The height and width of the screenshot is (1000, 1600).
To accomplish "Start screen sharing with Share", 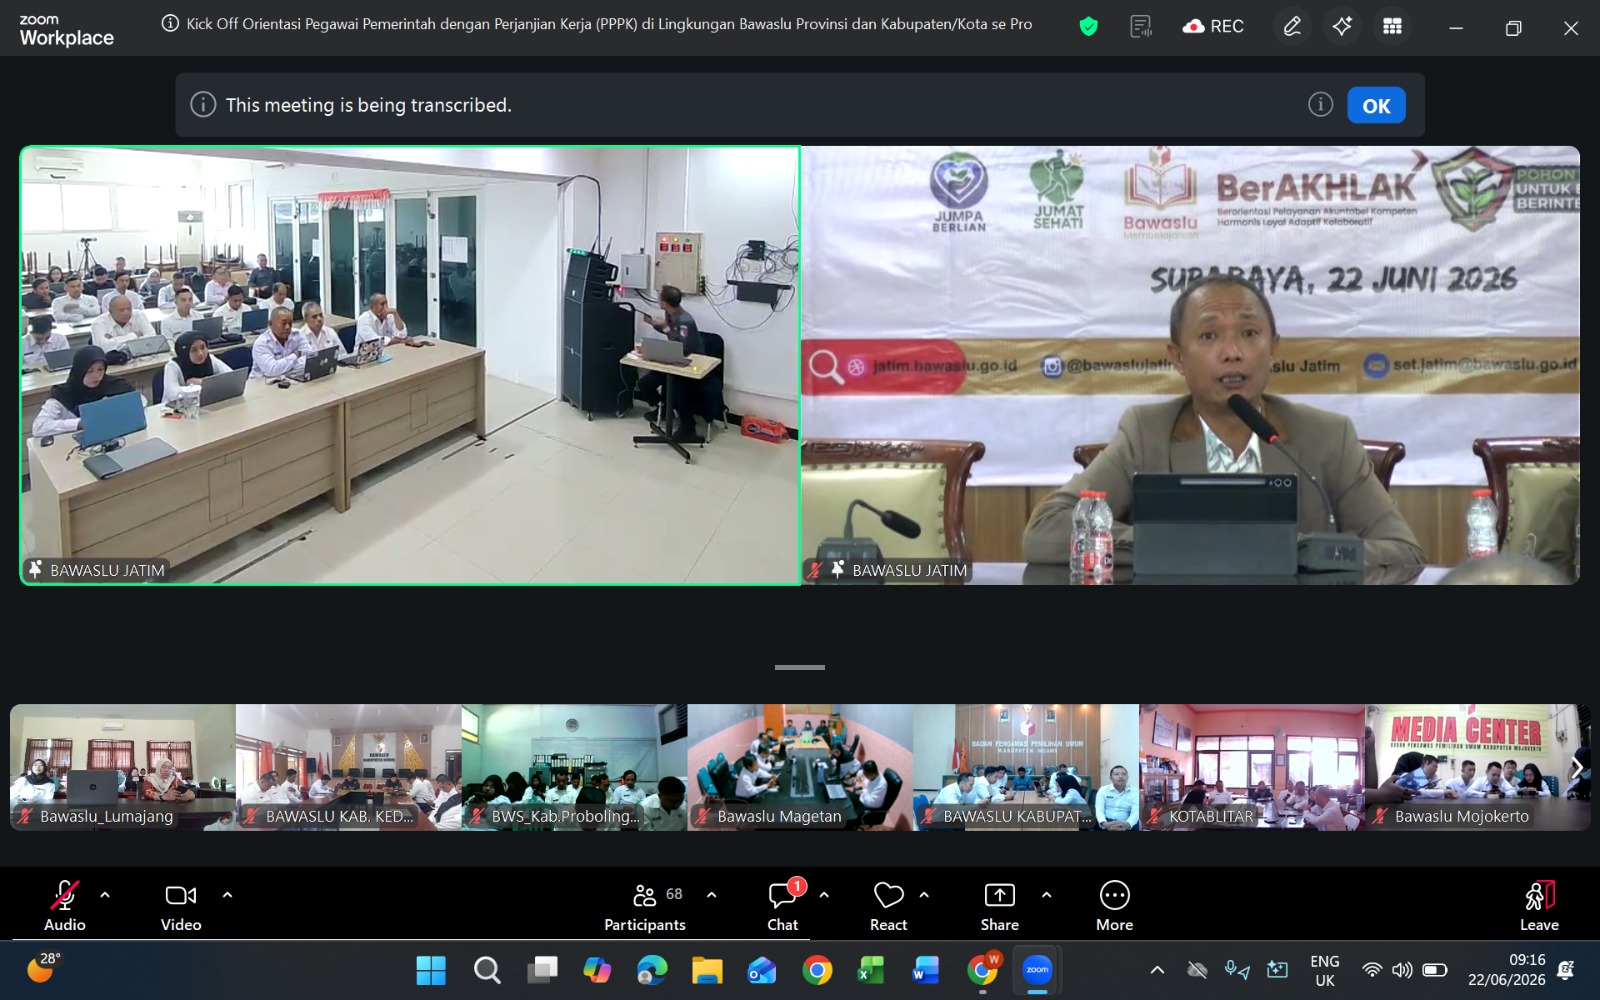I will pyautogui.click(x=1000, y=906).
